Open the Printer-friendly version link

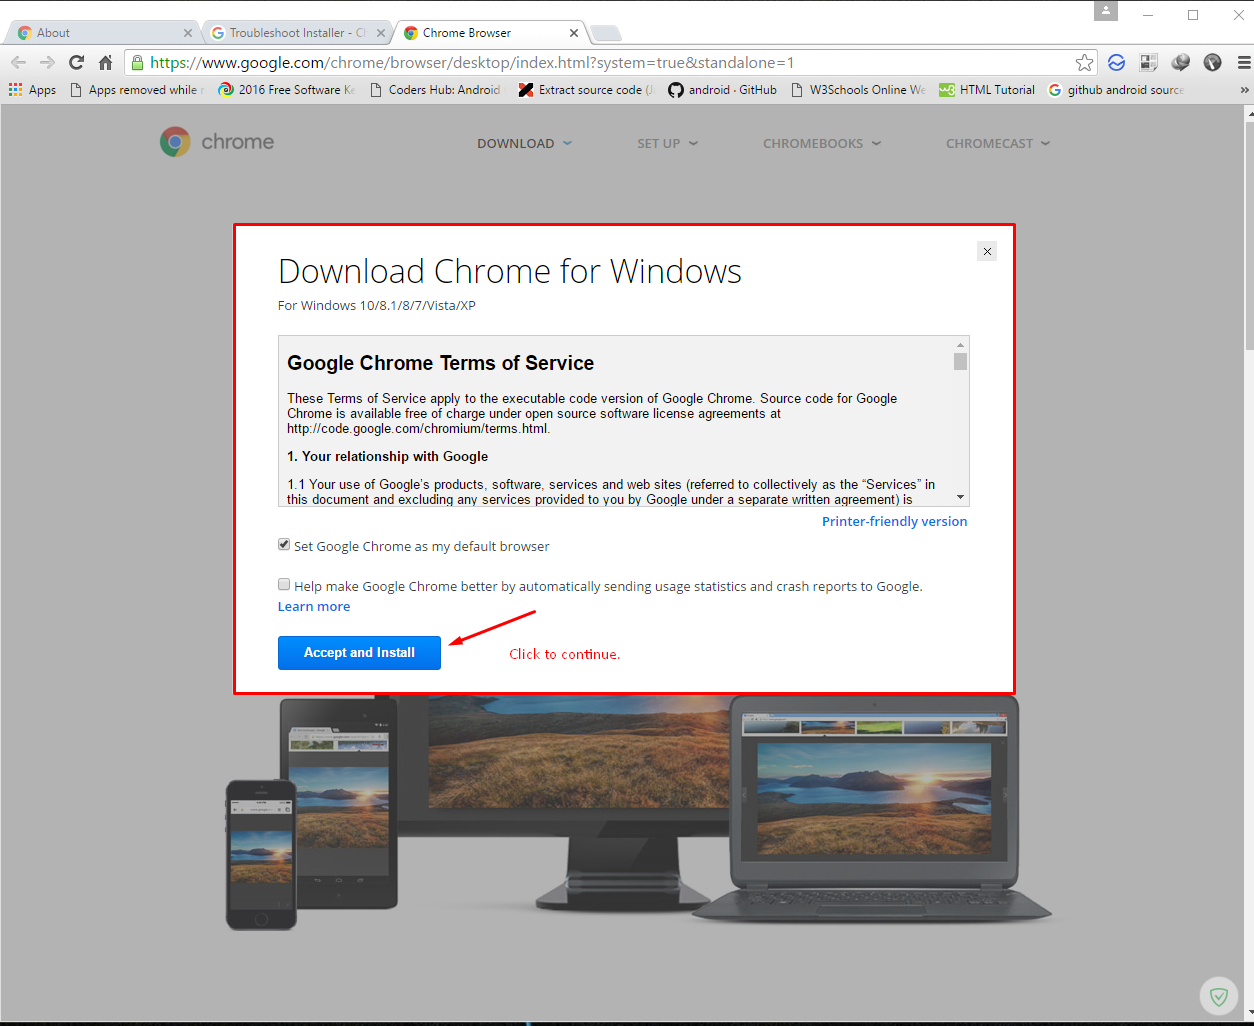click(x=894, y=521)
